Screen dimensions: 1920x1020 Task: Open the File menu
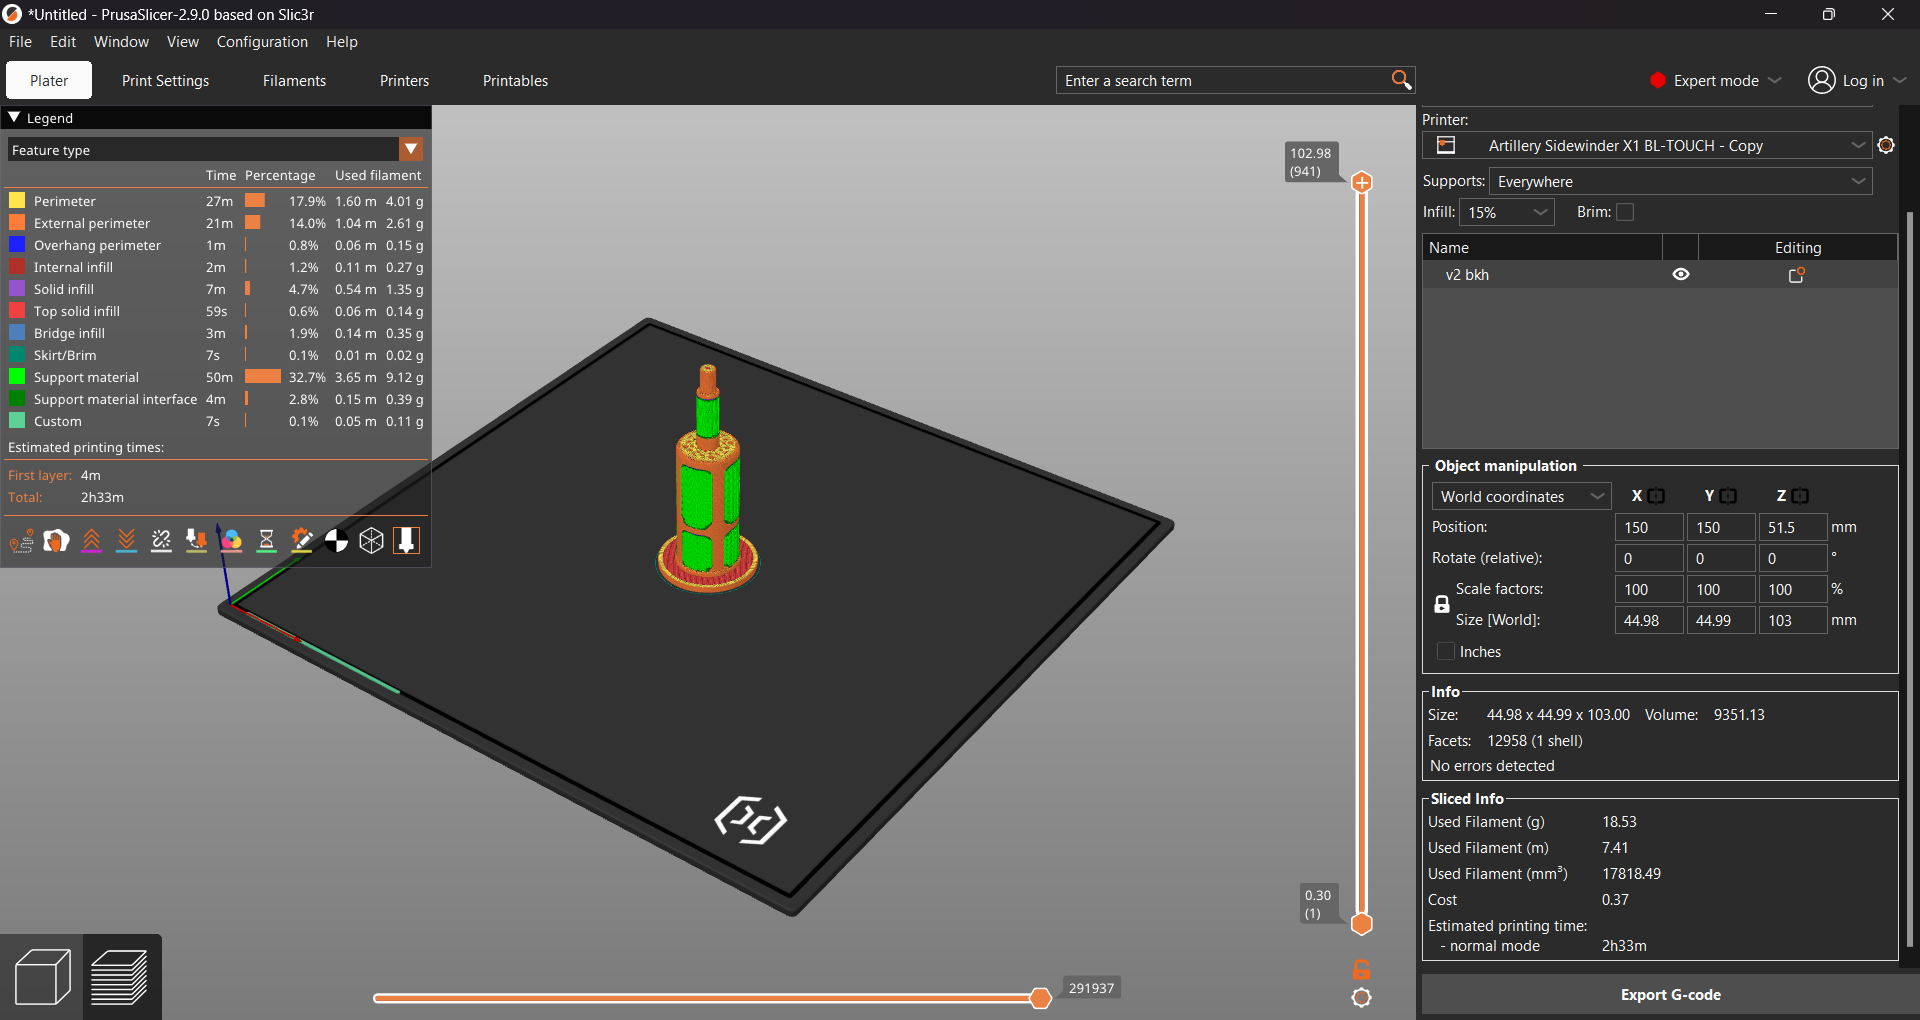click(x=20, y=41)
